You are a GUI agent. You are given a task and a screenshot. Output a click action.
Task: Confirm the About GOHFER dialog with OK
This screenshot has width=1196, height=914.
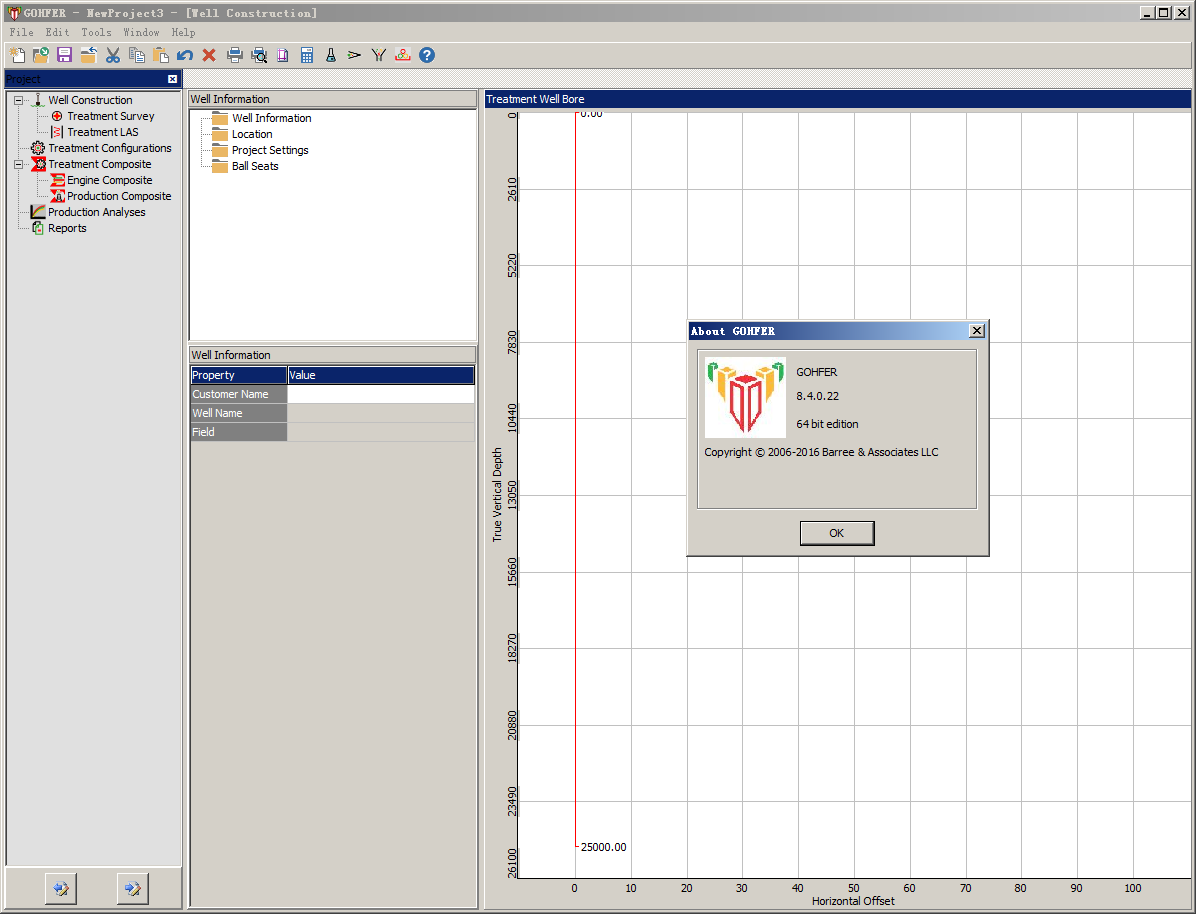(x=837, y=533)
